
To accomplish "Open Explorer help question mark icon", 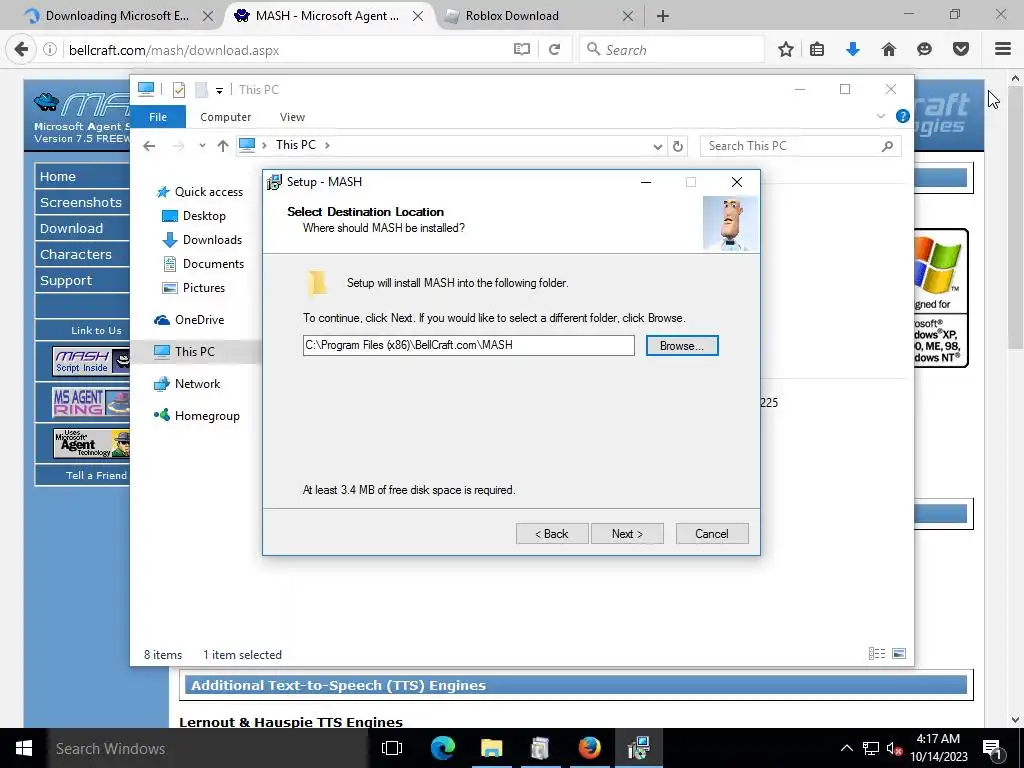I will [x=903, y=116].
